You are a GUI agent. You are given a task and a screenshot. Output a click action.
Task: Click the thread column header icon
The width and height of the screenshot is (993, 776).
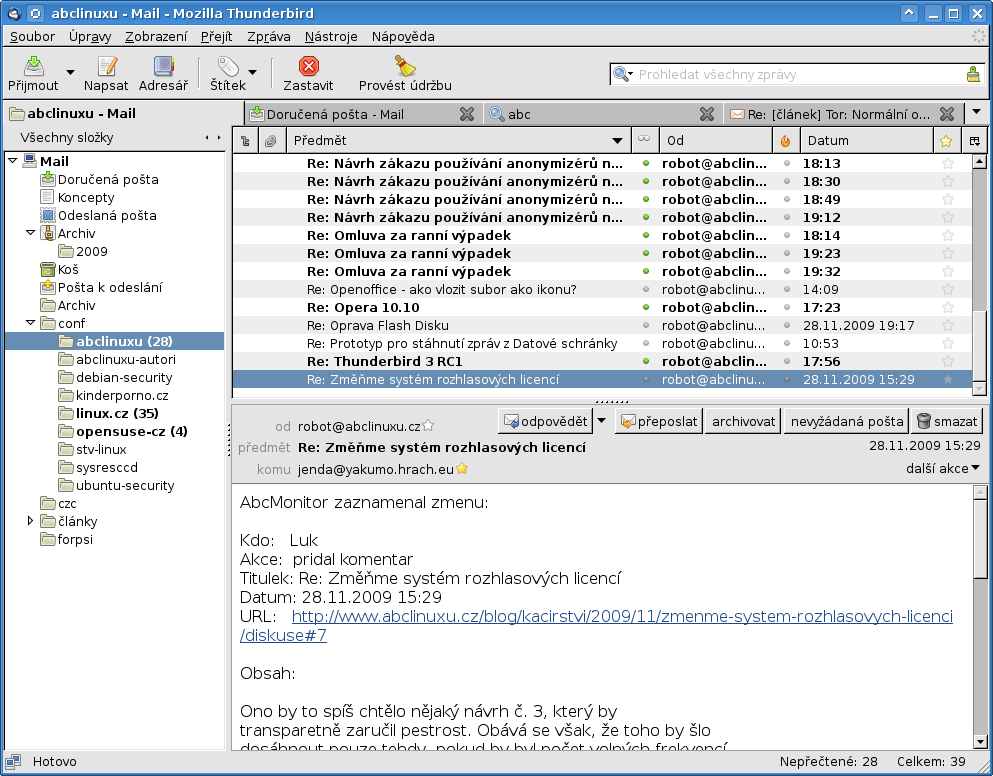point(245,141)
